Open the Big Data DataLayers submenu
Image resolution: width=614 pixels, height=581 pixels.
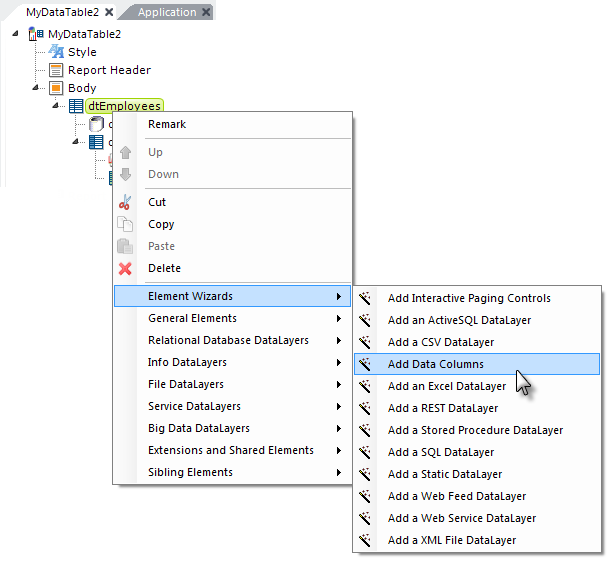pyautogui.click(x=232, y=428)
